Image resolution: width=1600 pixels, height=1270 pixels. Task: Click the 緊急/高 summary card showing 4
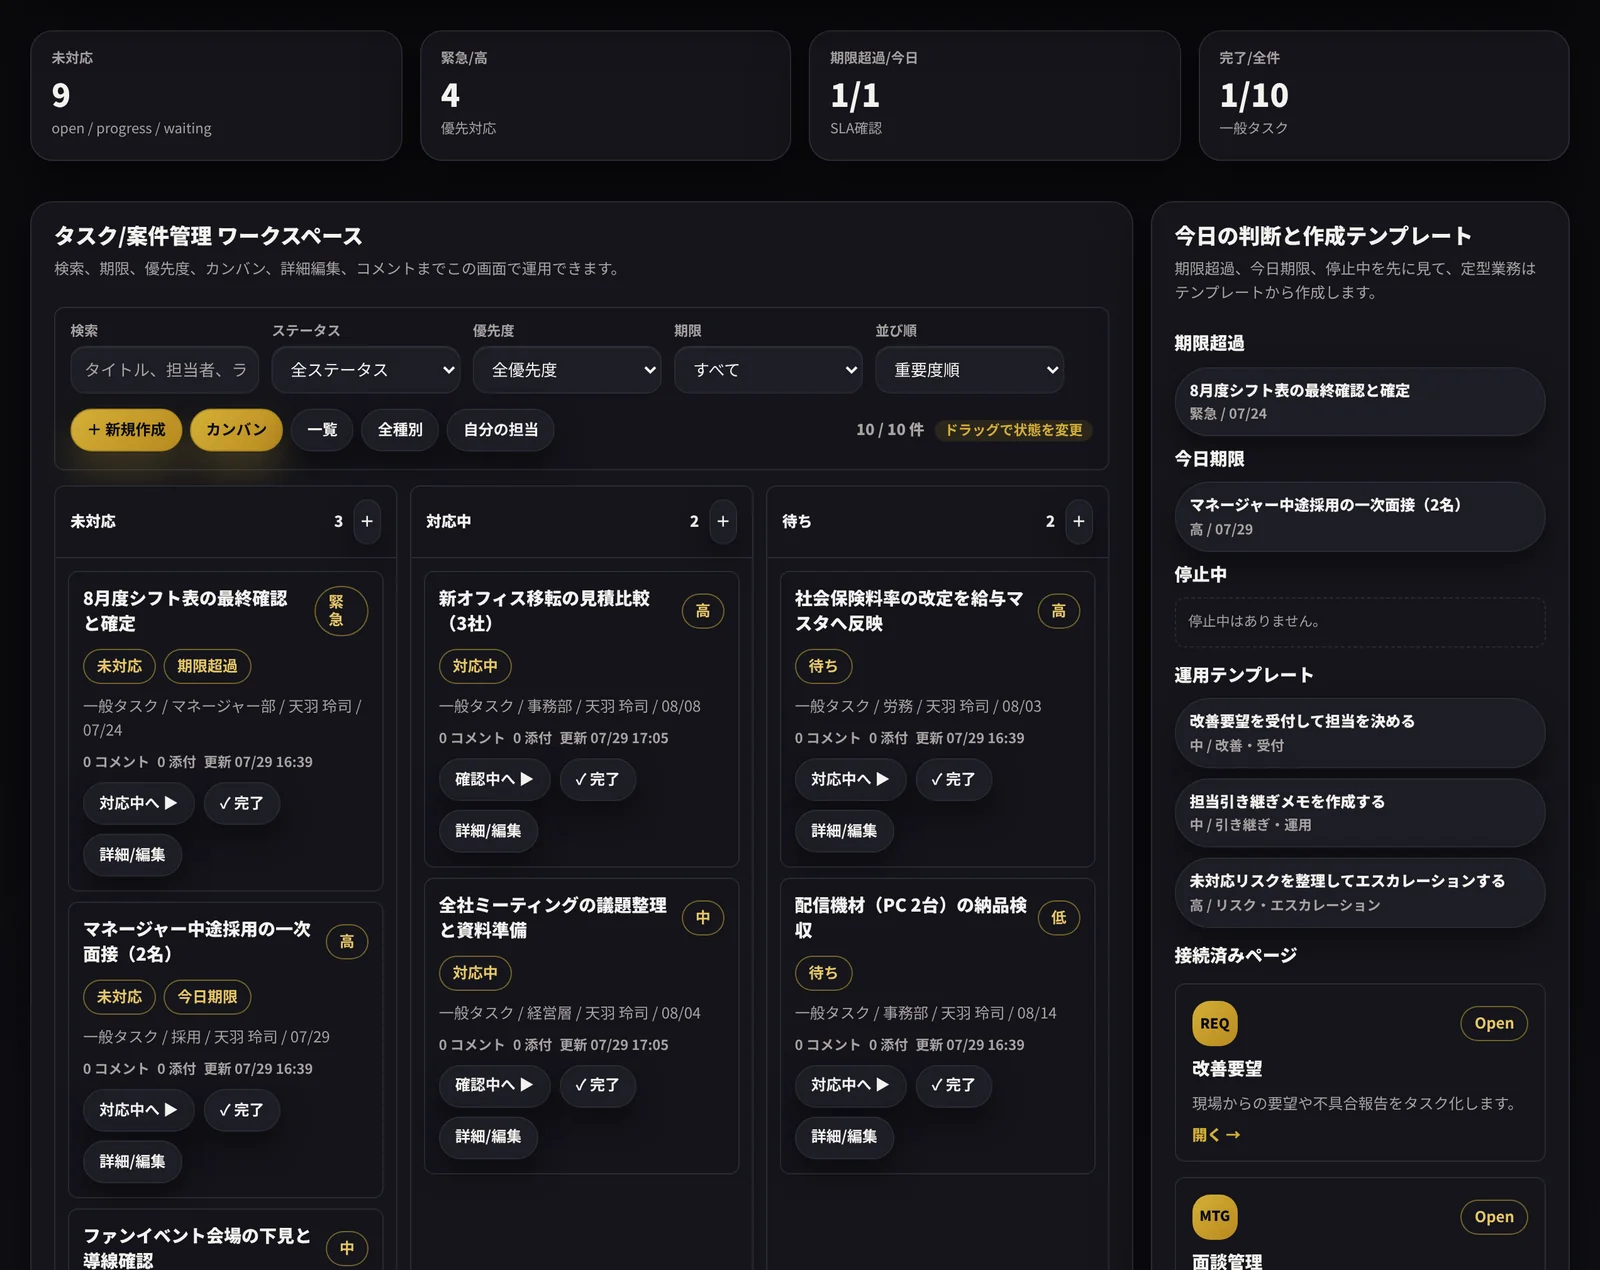coord(605,96)
